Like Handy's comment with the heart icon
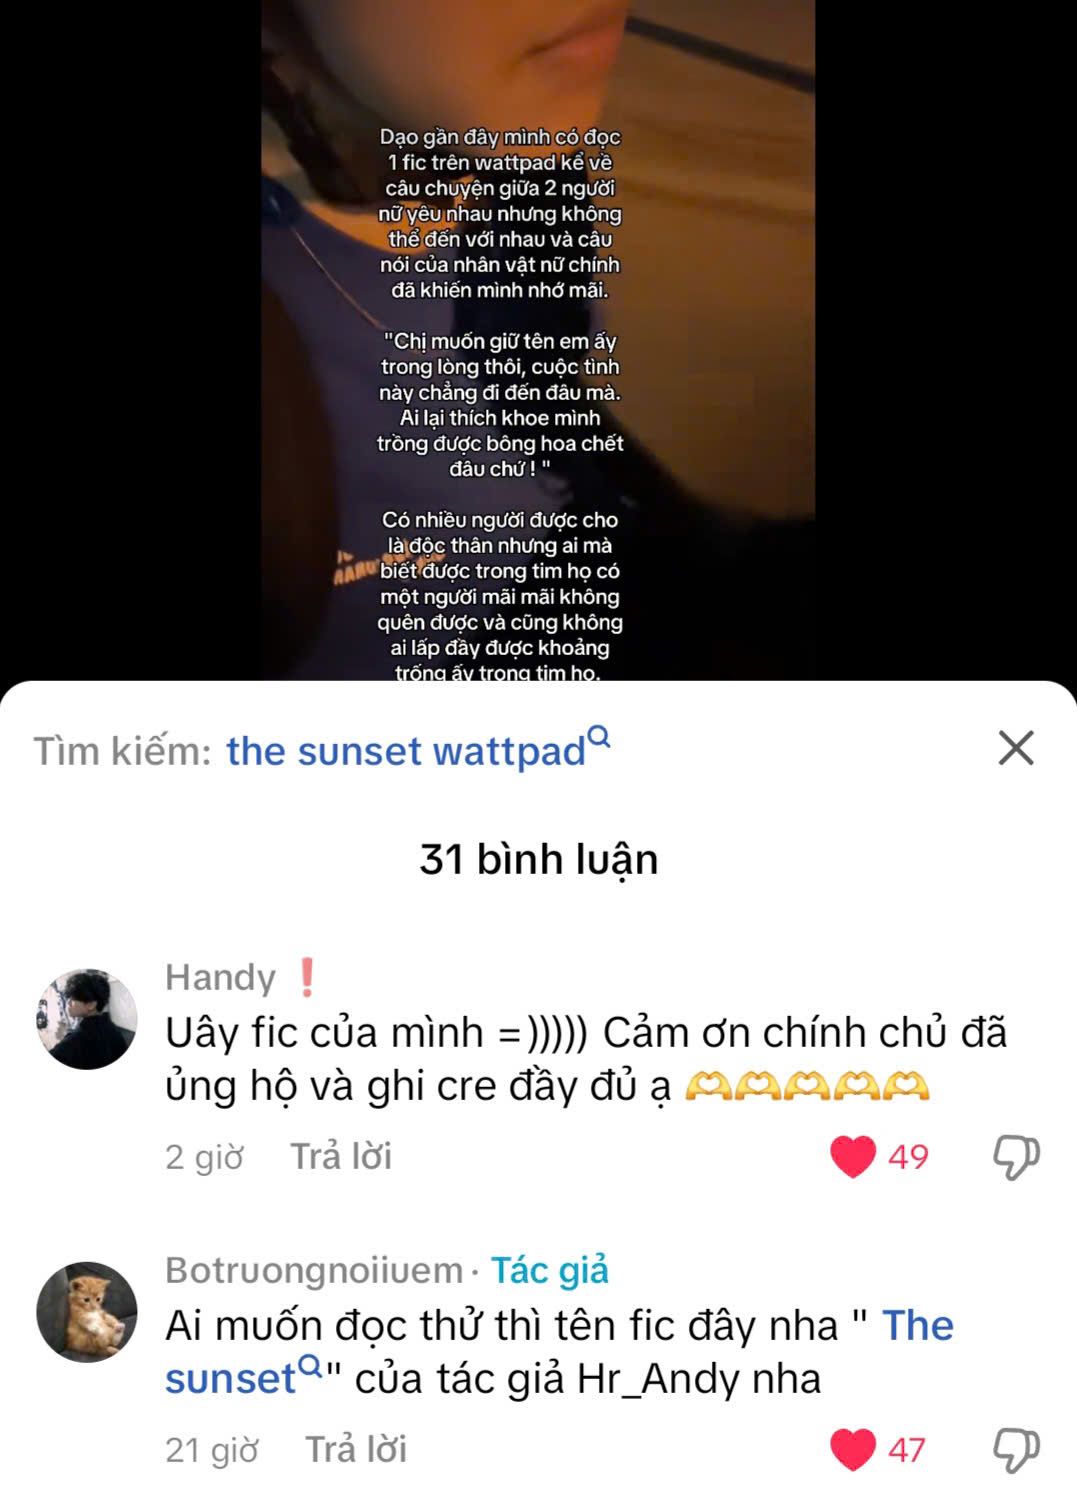This screenshot has width=1077, height=1493. click(853, 1157)
